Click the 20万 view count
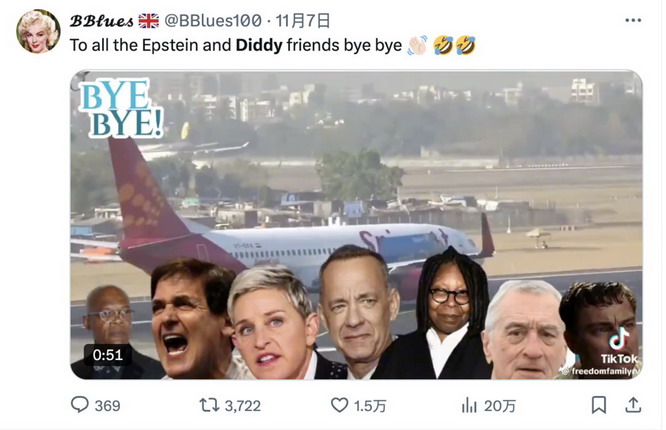The height and width of the screenshot is (430, 666). click(x=501, y=405)
